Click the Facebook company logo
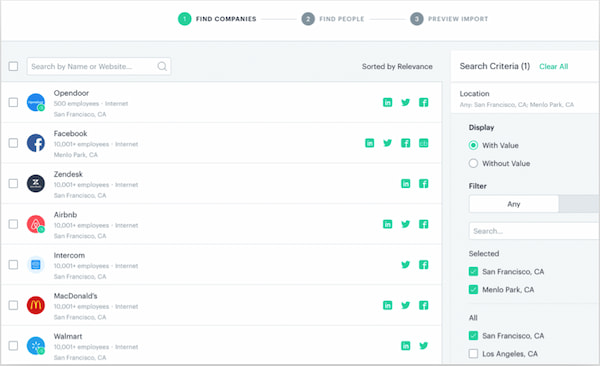600x366 pixels. 36,143
